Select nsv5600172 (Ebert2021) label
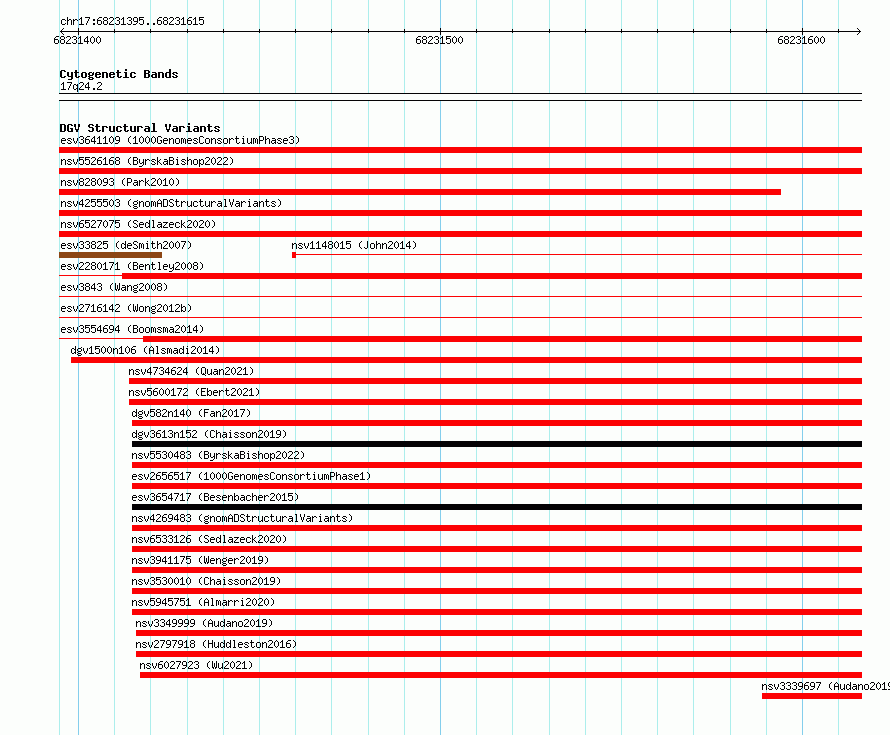Viewport: 890px width, 735px height. [194, 392]
